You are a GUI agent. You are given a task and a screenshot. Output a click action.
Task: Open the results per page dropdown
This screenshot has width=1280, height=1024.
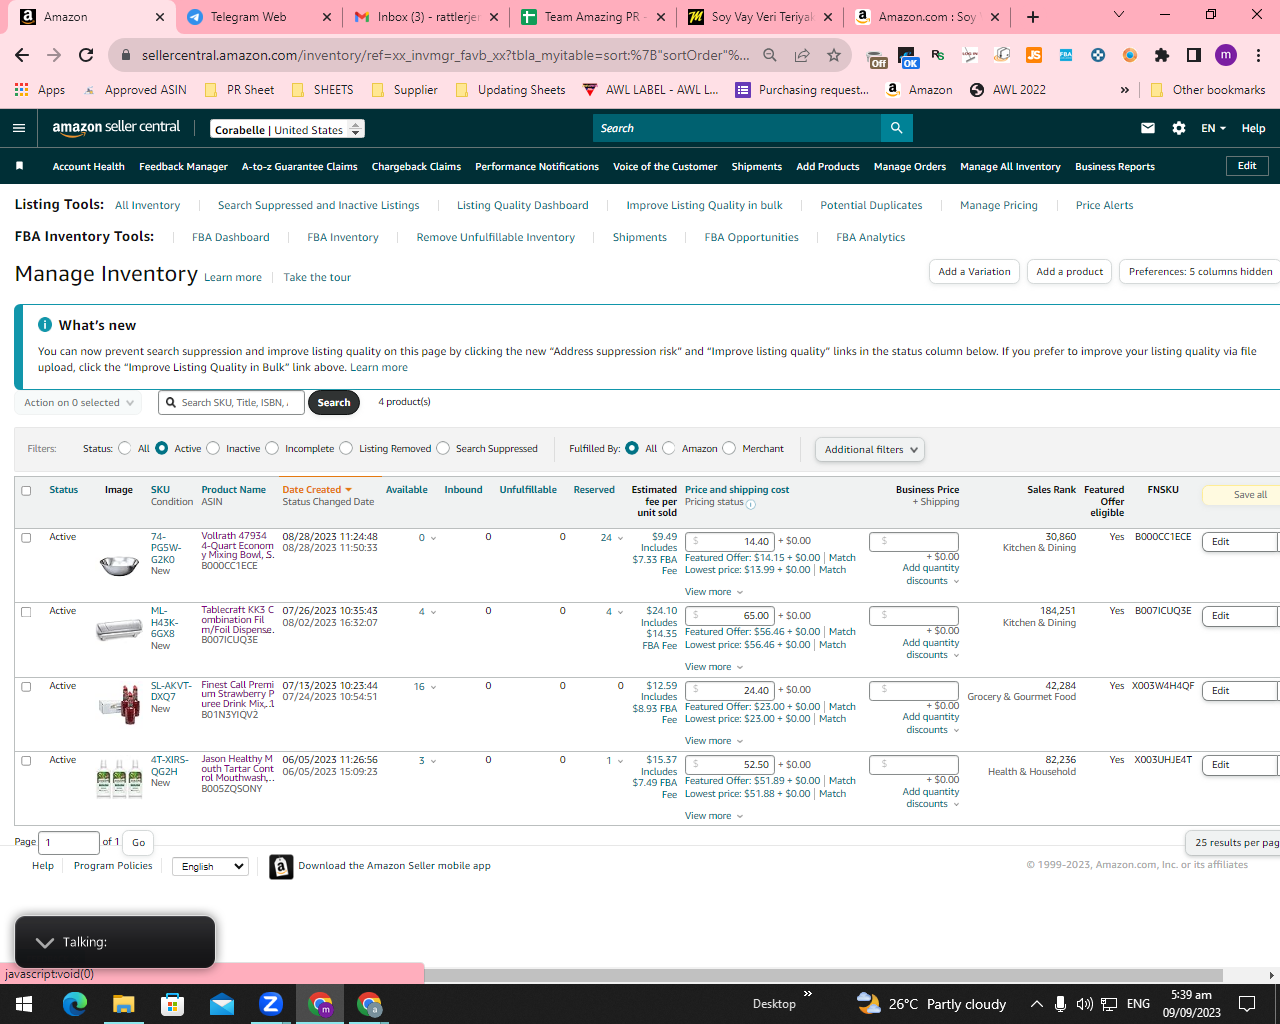1234,842
